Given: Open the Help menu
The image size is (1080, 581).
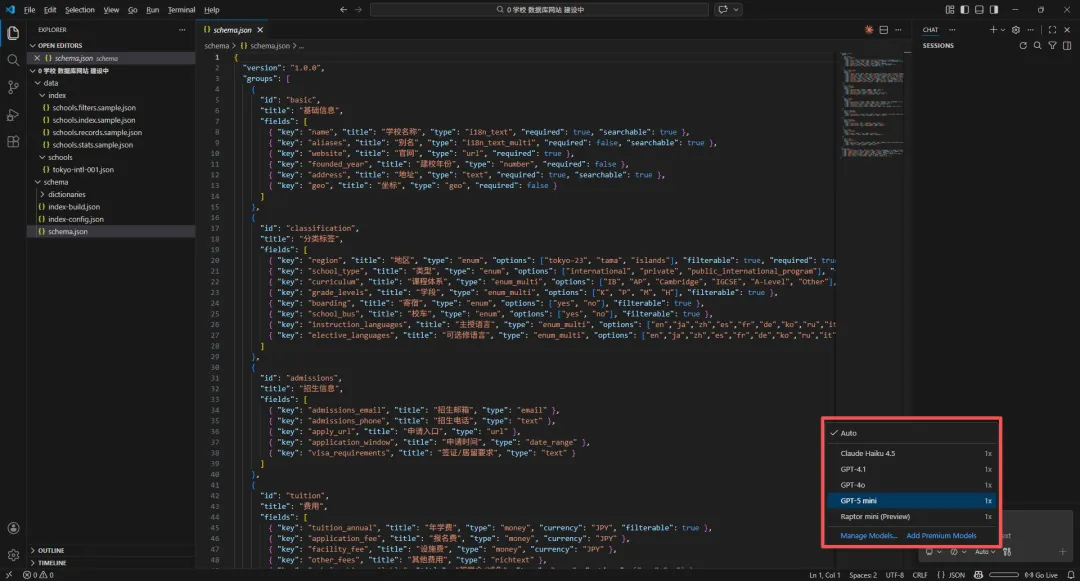Looking at the screenshot, I should click(x=211, y=10).
